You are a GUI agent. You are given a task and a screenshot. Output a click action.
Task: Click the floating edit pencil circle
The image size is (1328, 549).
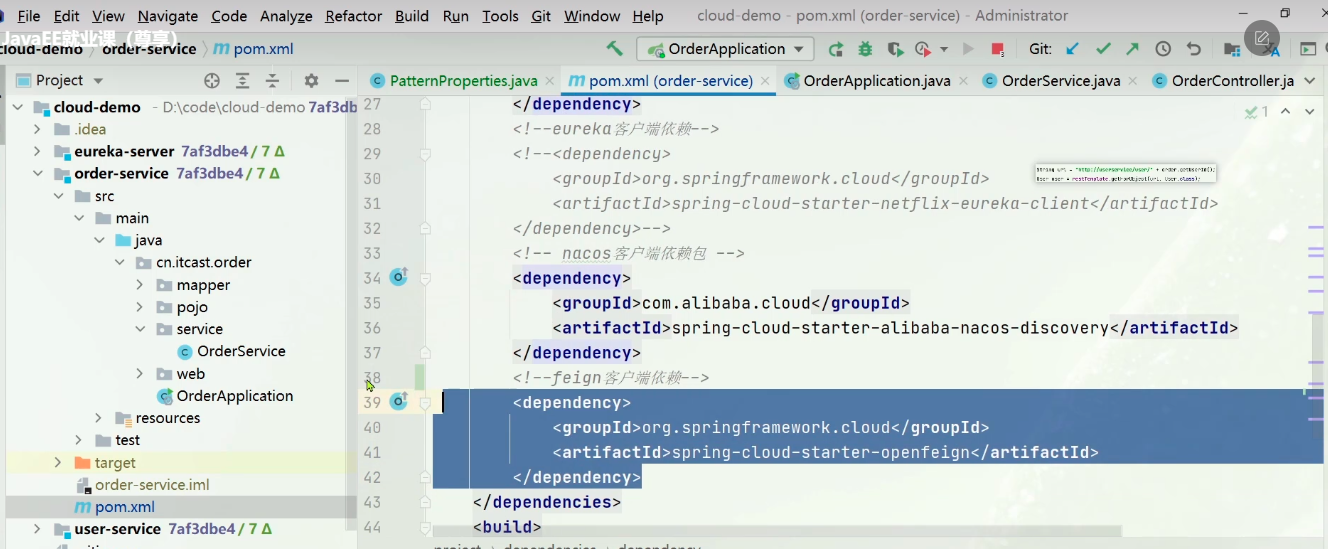[x=1262, y=38]
